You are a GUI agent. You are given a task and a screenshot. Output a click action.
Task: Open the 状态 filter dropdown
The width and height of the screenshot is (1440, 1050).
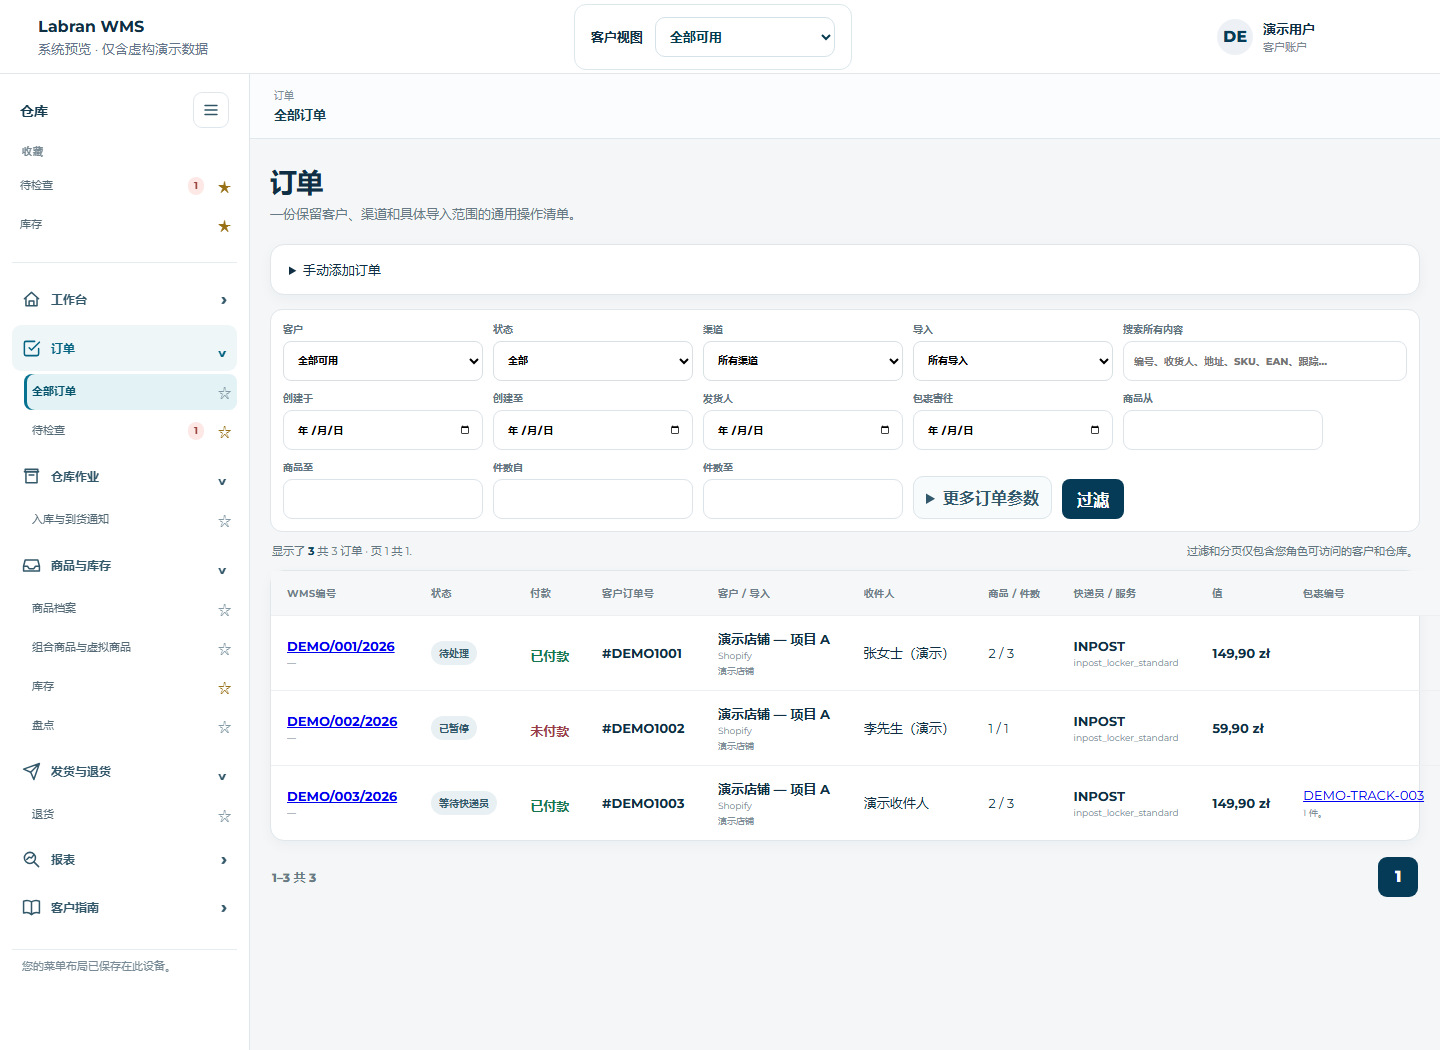(x=593, y=361)
